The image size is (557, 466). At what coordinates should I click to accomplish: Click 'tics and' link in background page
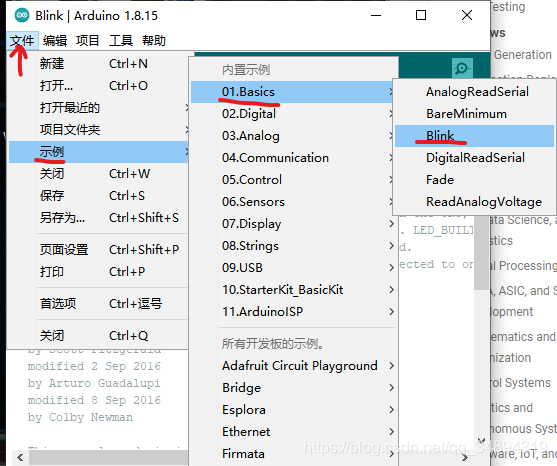[x=512, y=408]
